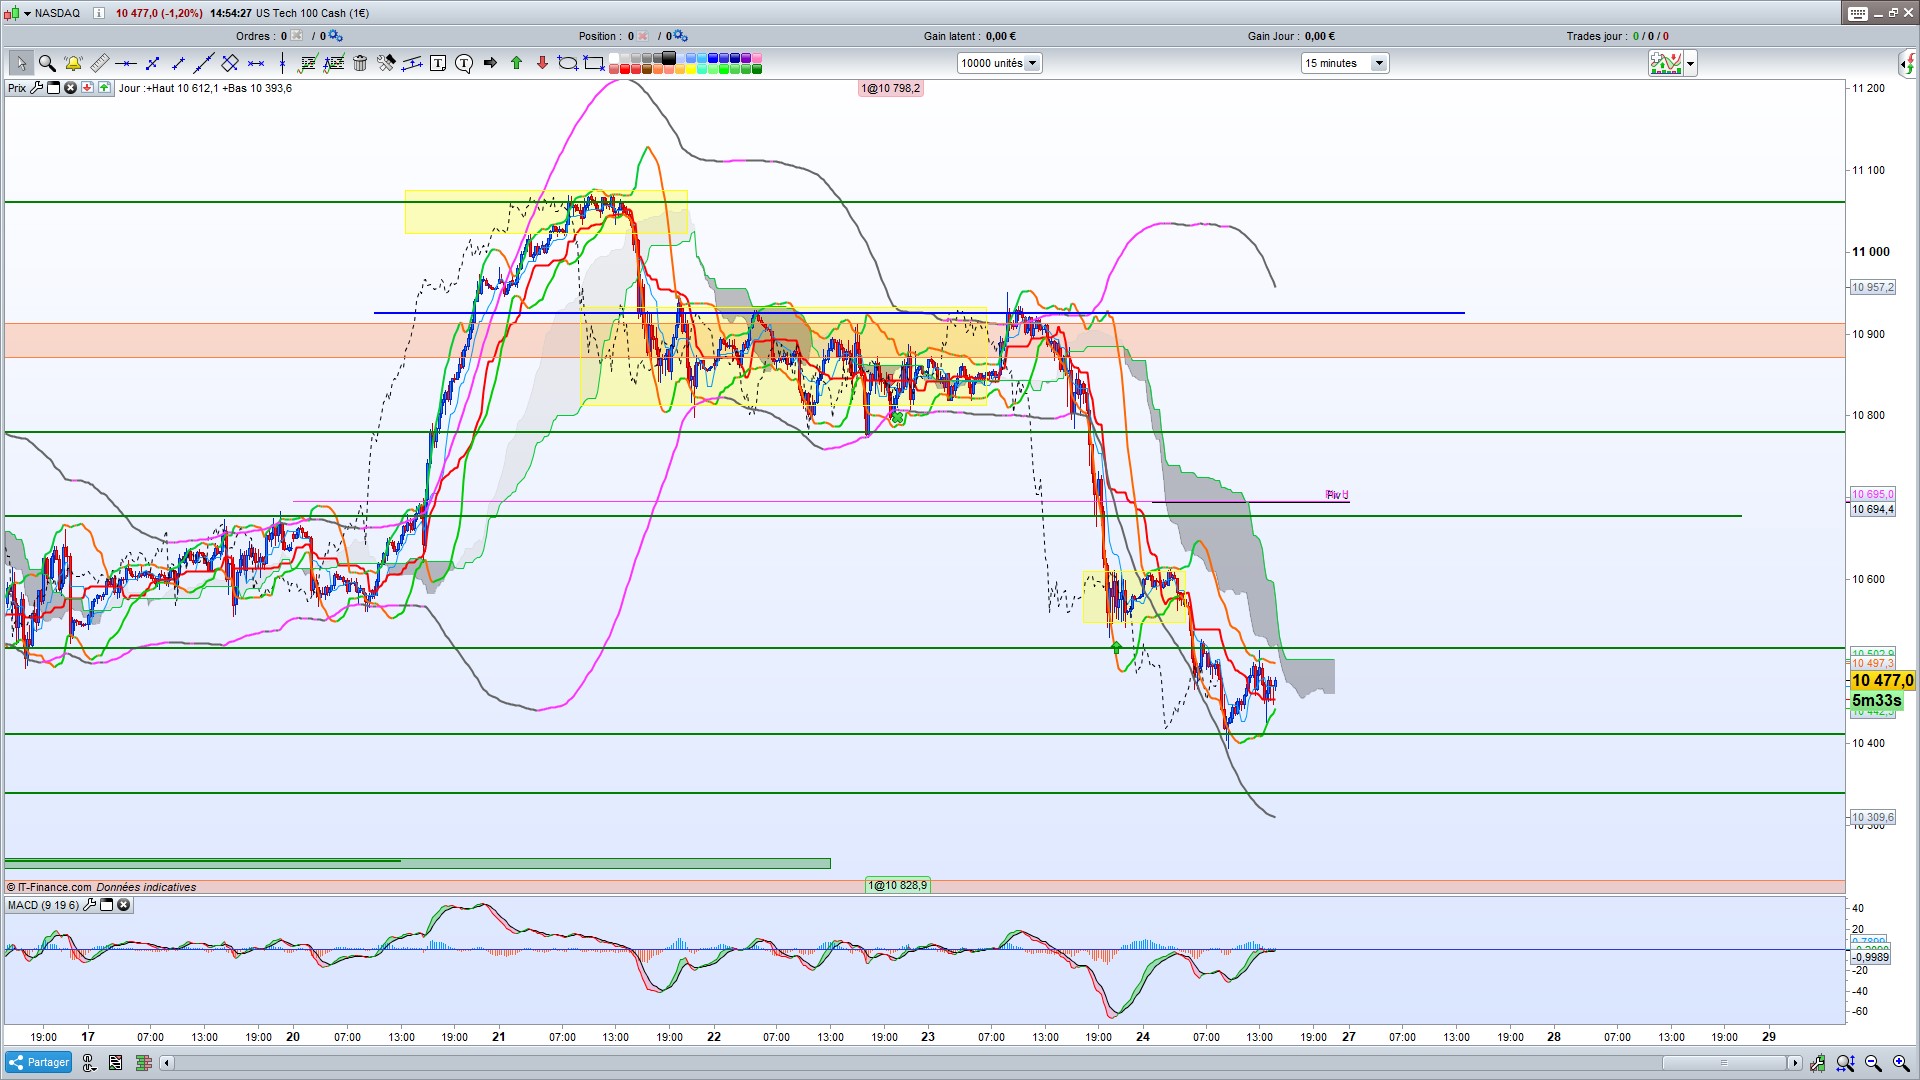Image resolution: width=1920 pixels, height=1080 pixels.
Task: Open MACD indicator wrench settings
Action: click(x=90, y=905)
